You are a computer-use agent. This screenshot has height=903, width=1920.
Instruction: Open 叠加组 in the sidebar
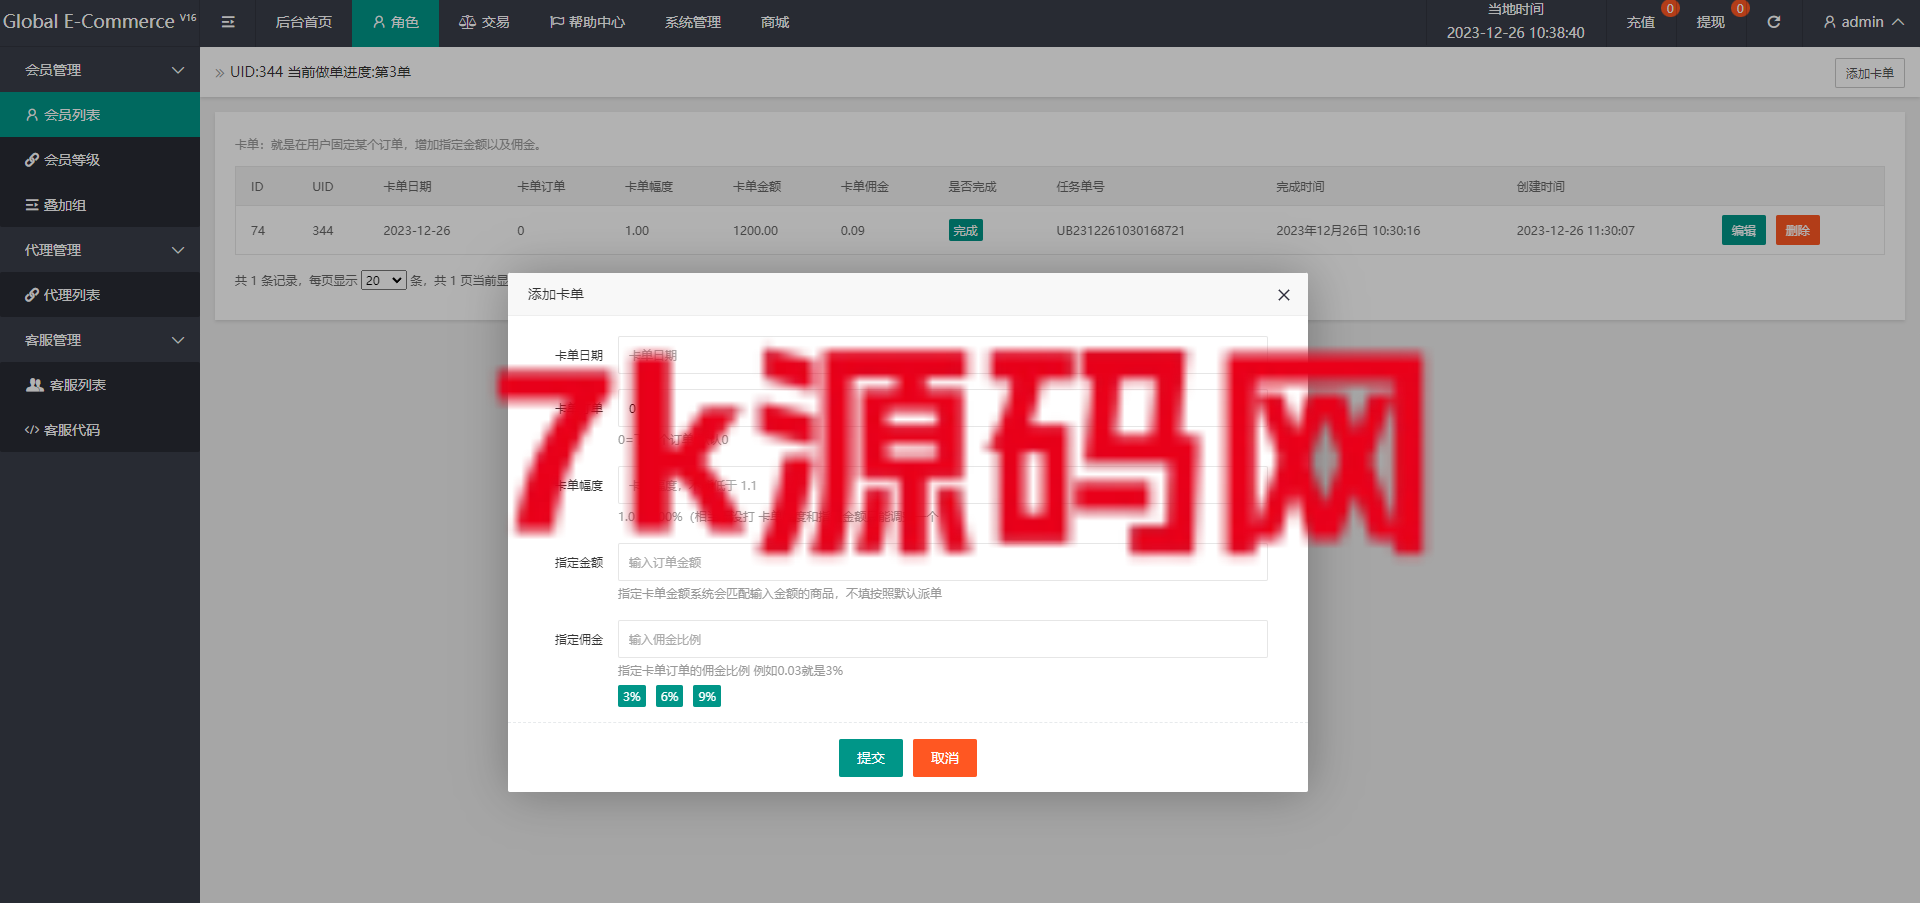(100, 205)
